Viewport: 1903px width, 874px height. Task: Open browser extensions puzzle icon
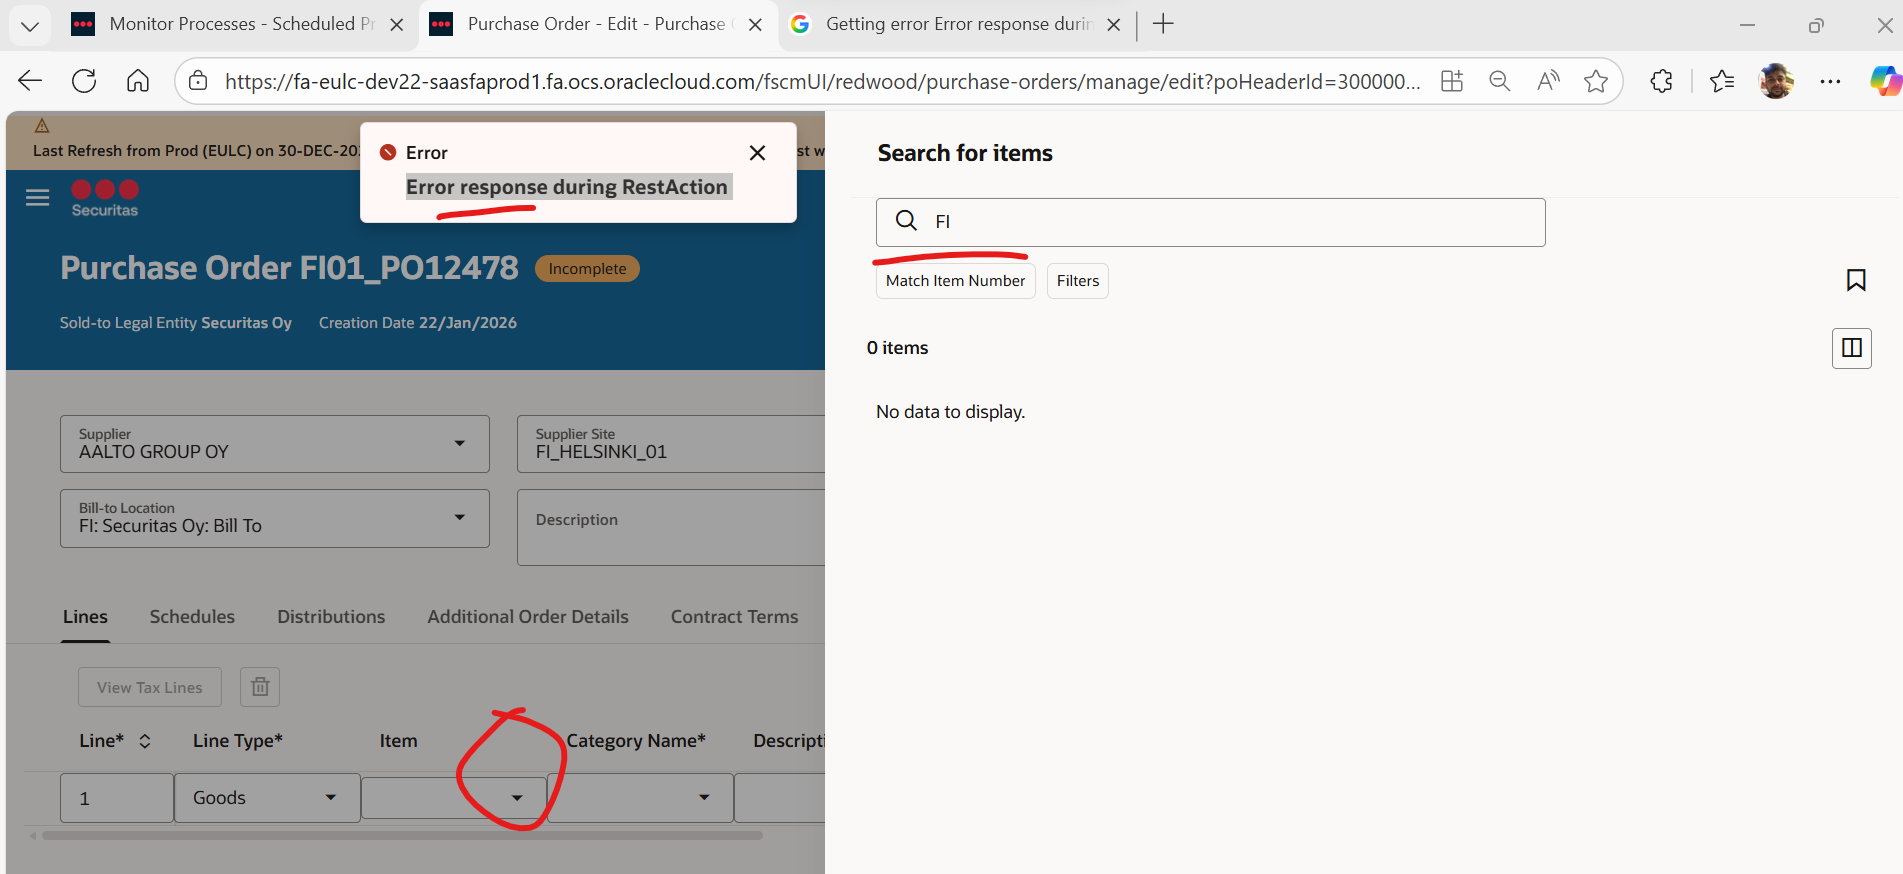tap(1661, 81)
